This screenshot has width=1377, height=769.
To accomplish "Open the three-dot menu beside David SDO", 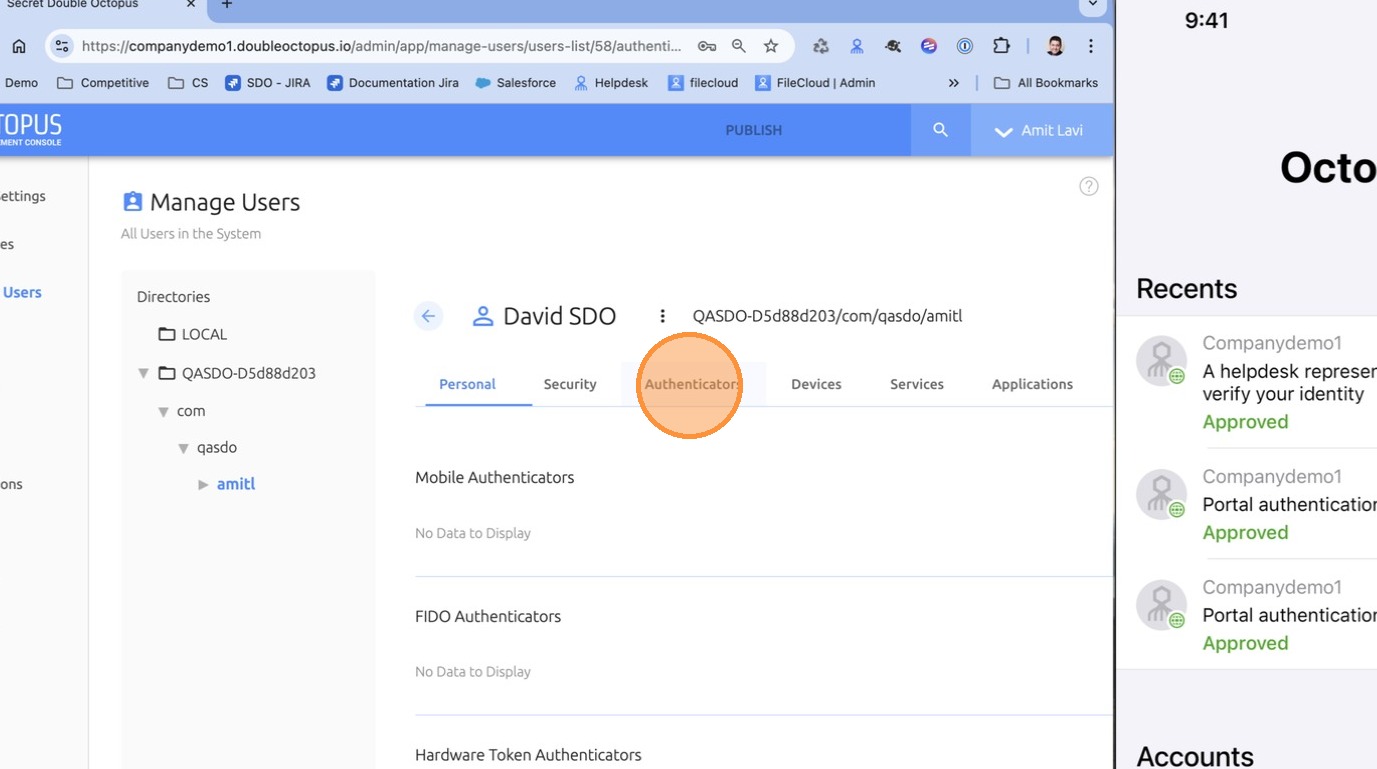I will coord(662,316).
